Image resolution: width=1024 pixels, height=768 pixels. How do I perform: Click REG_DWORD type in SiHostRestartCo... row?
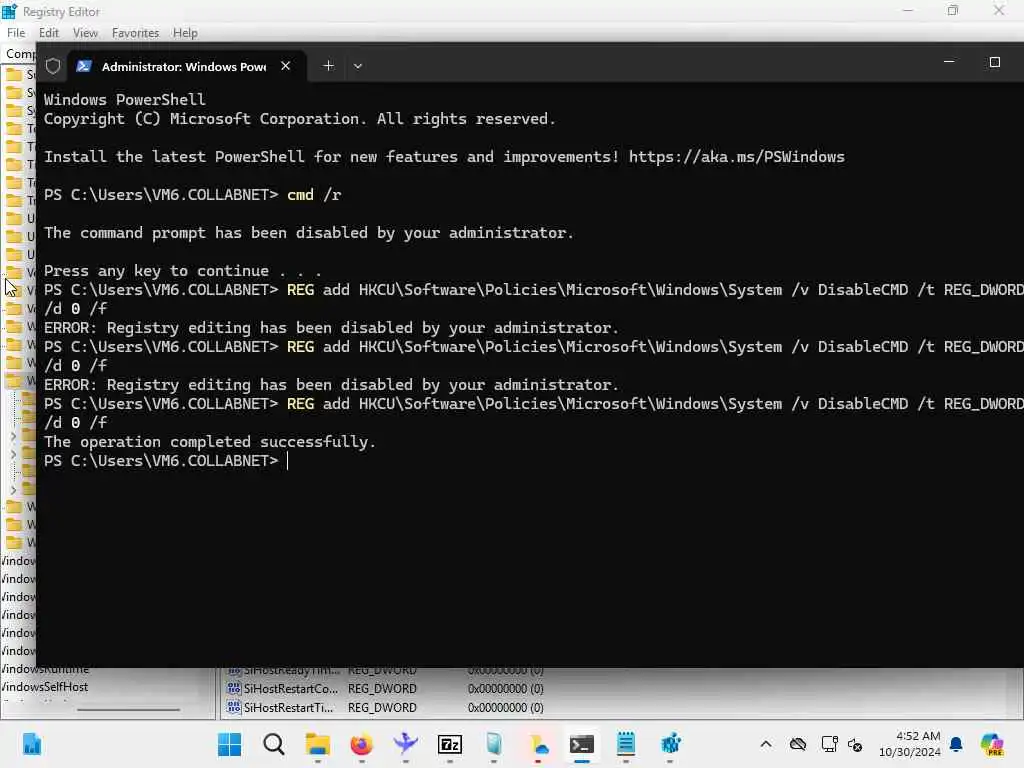point(382,689)
